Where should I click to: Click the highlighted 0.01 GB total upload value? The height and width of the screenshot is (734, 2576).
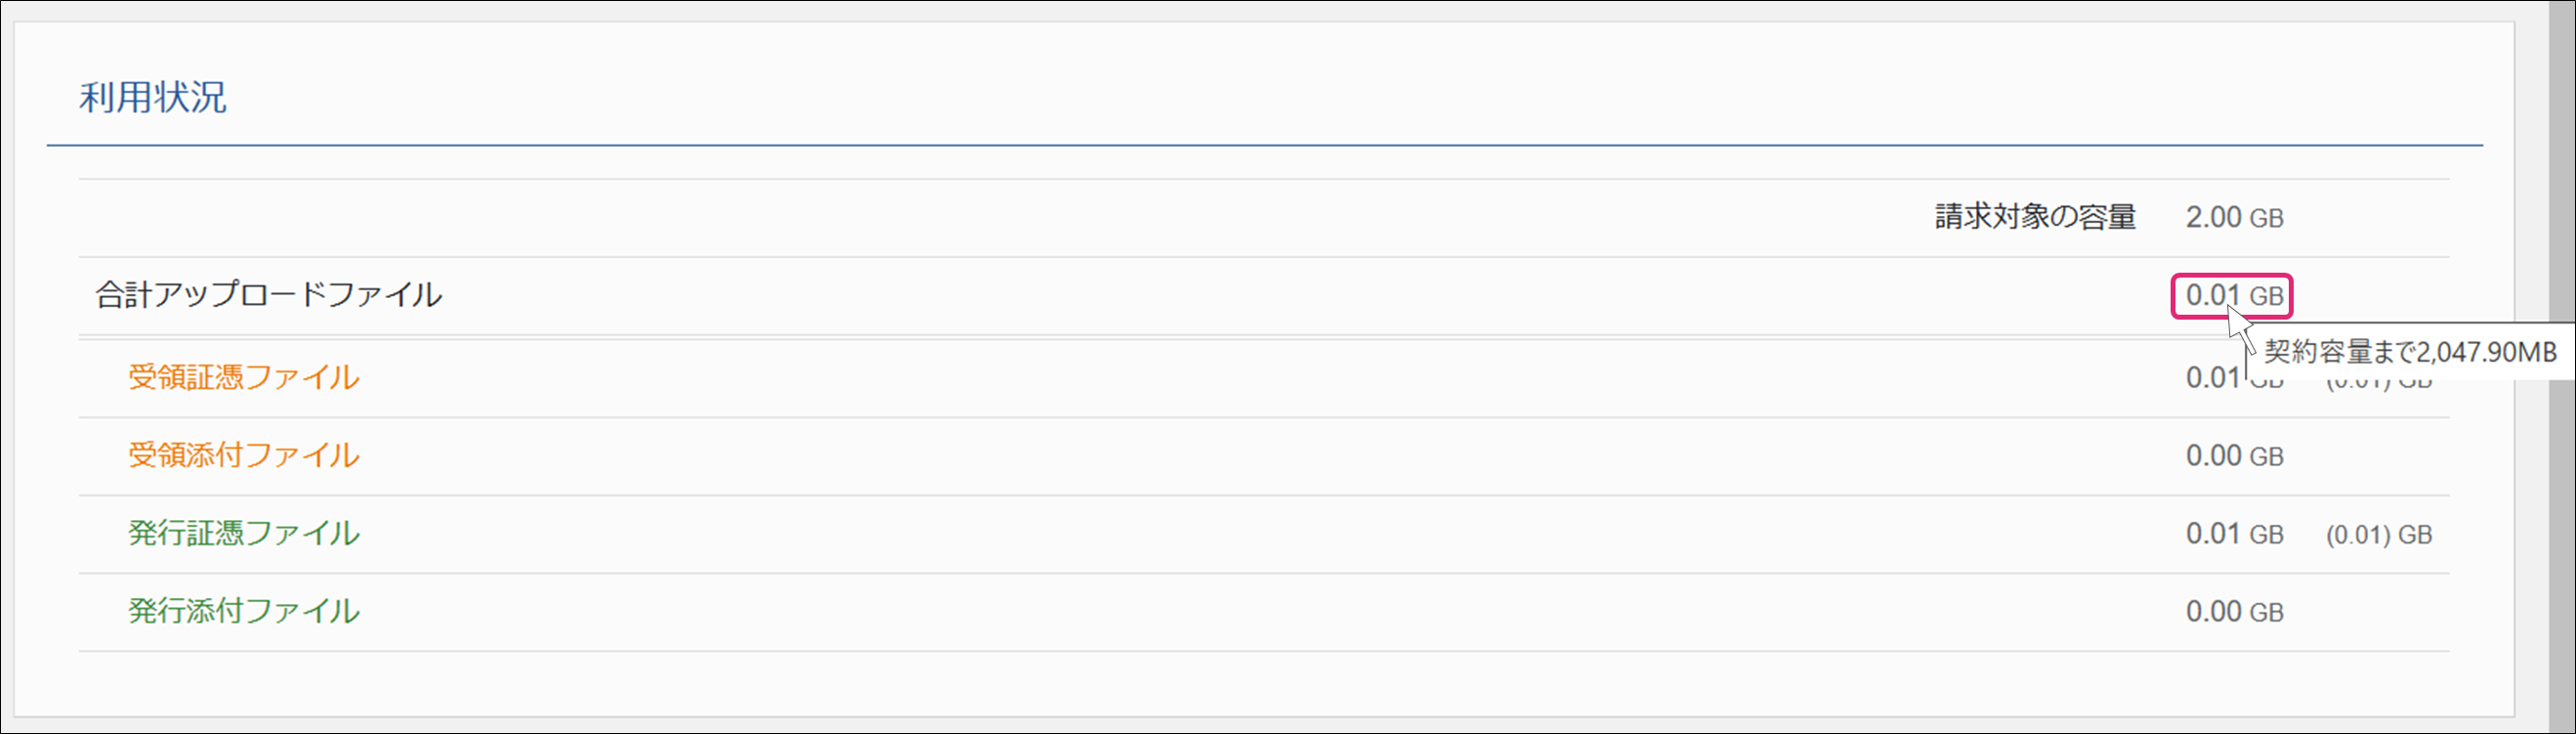[x=2232, y=296]
